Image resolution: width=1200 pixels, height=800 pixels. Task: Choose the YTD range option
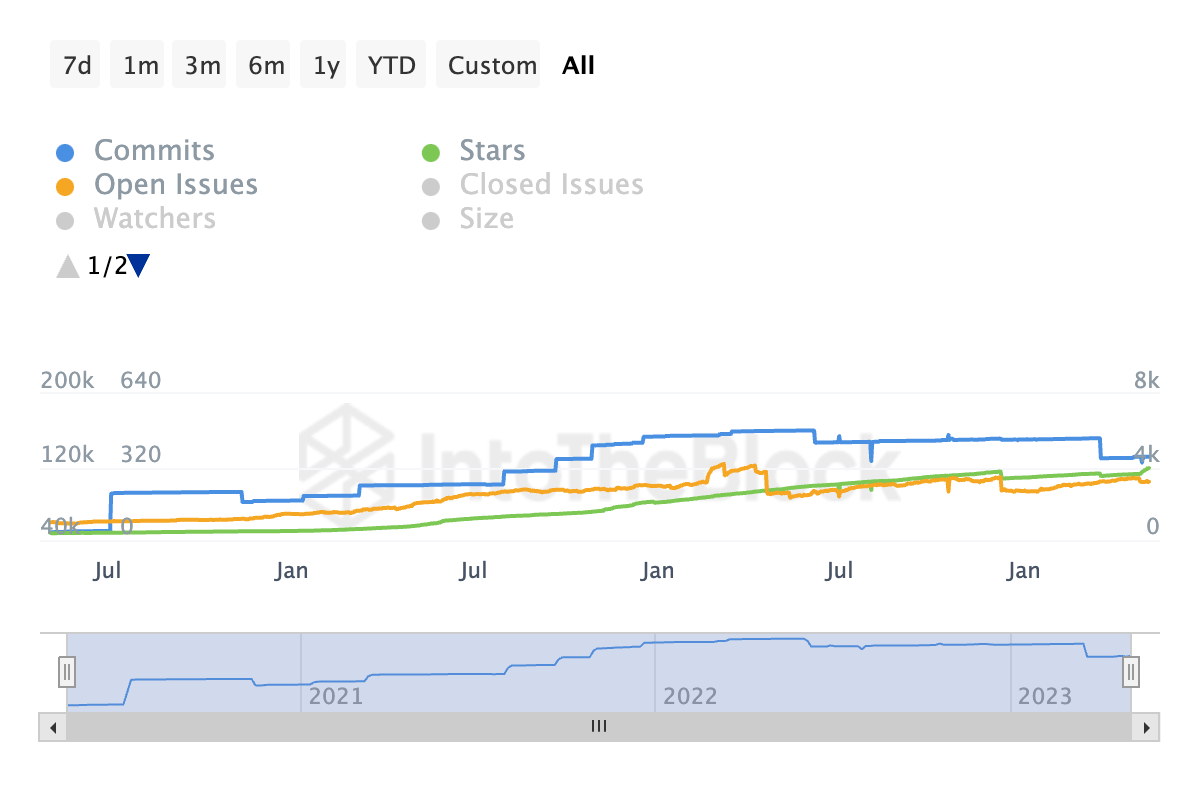click(x=392, y=66)
